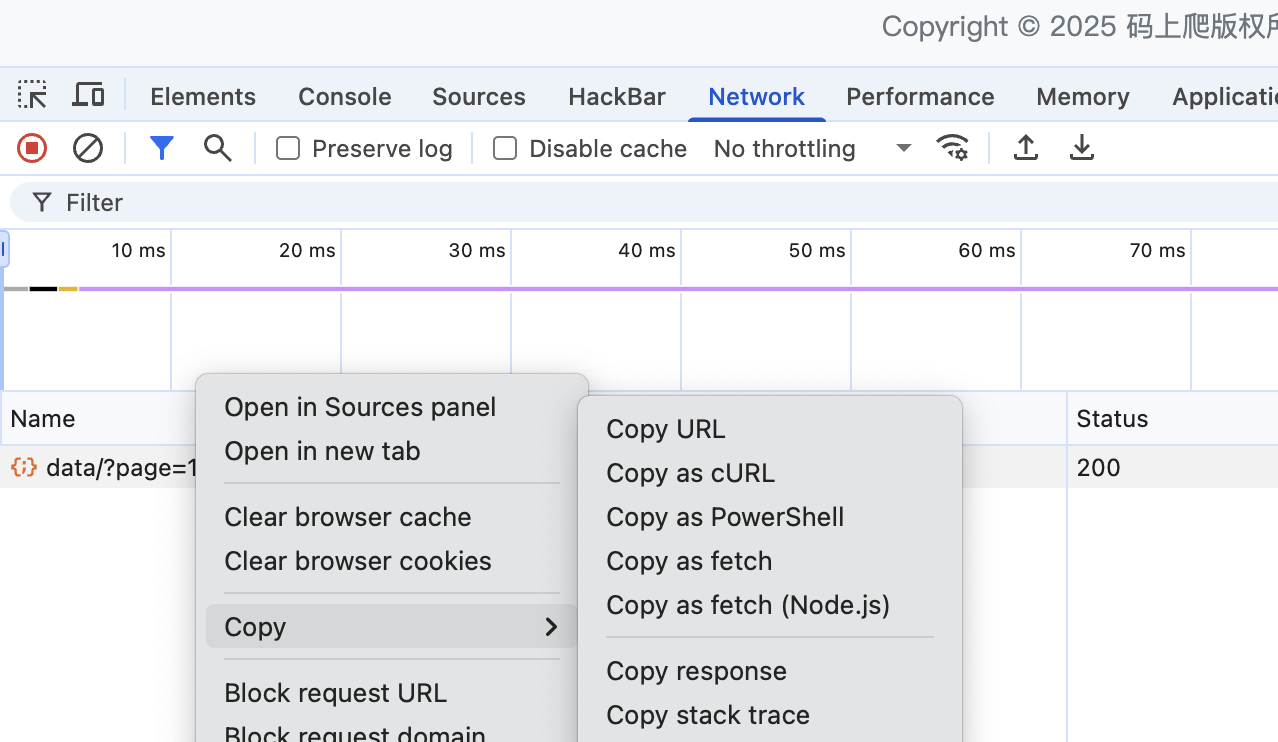Click the 40 ms timeline marker
Screen dimensions: 1278x742
(x=646, y=251)
